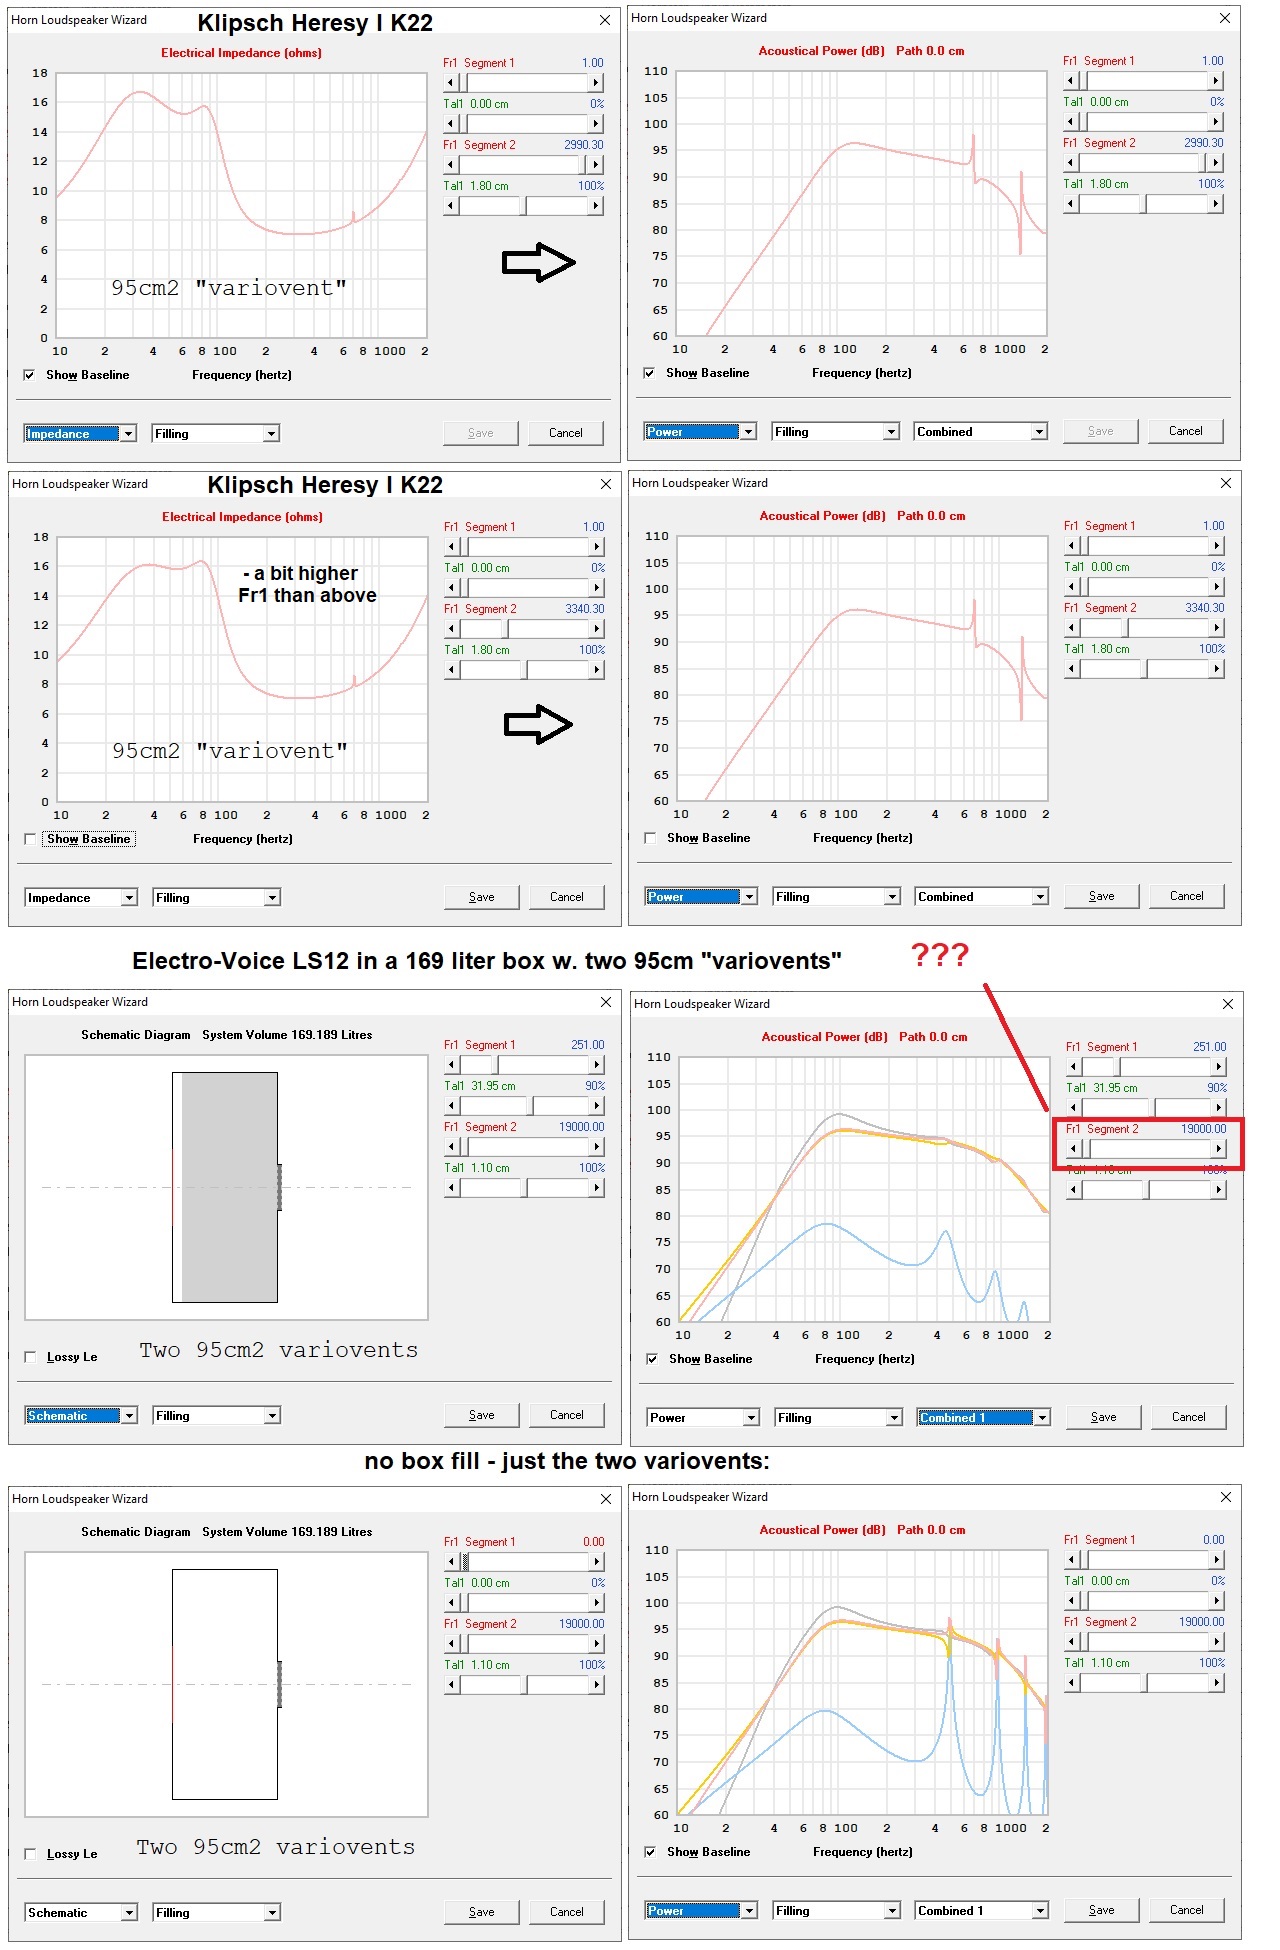Tick Lossy Le in filled-box schematic window
1280x1950 pixels.
31,1357
